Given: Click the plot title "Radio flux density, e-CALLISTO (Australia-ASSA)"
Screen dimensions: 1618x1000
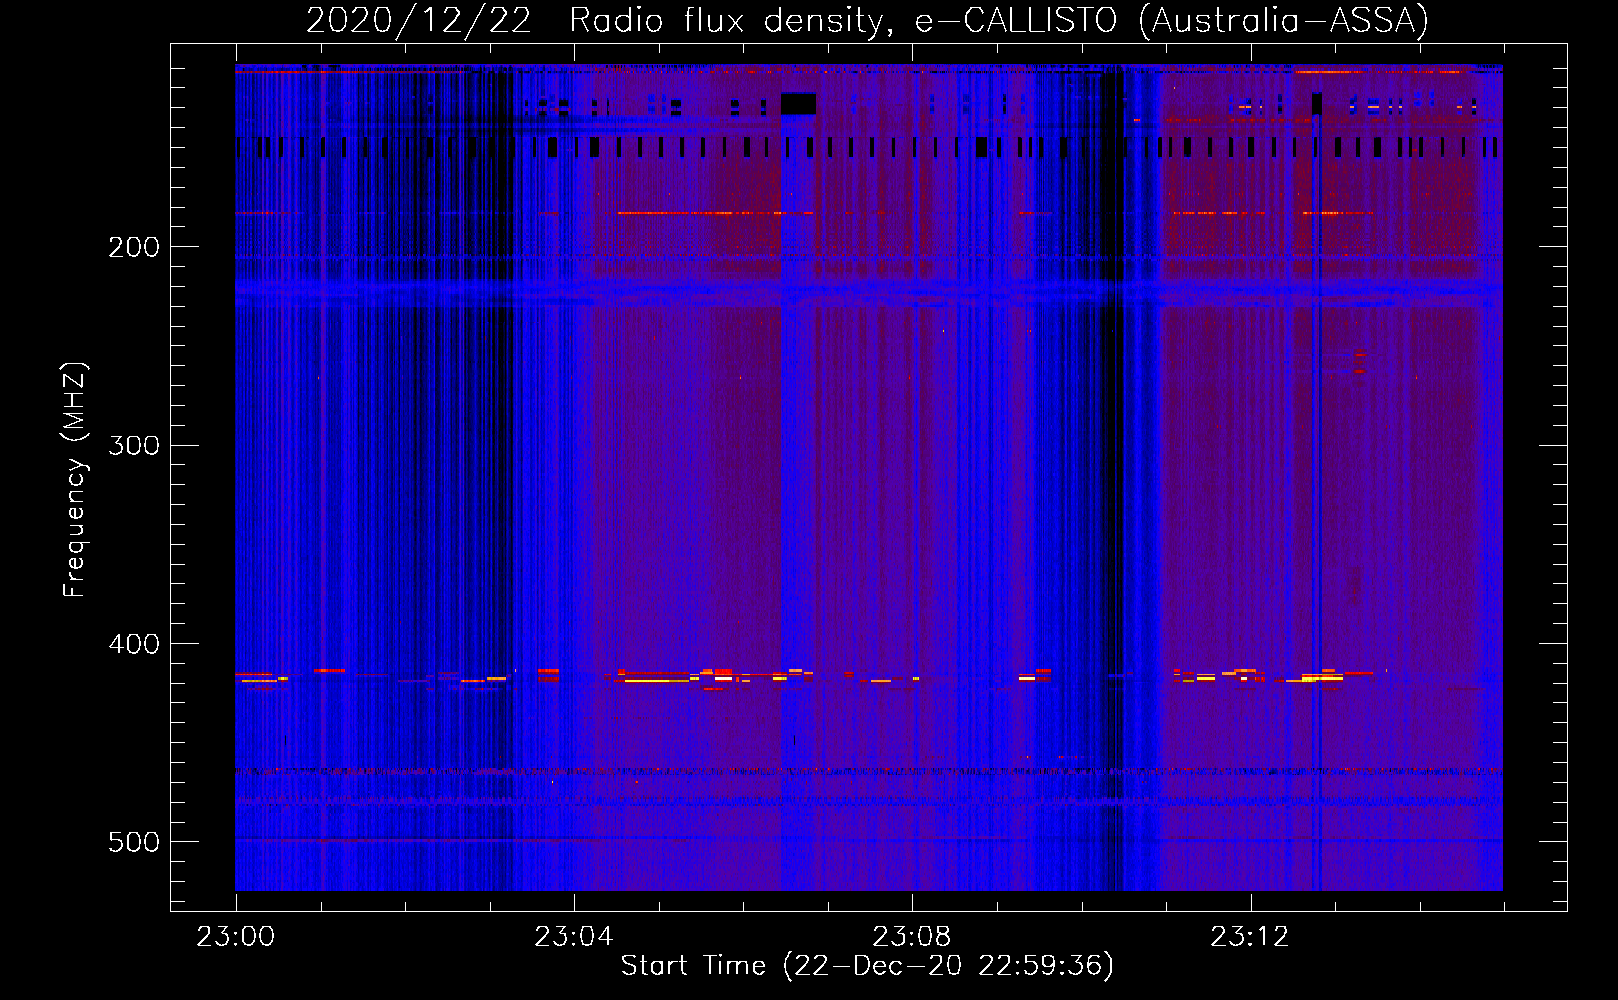Looking at the screenshot, I should 999,20.
